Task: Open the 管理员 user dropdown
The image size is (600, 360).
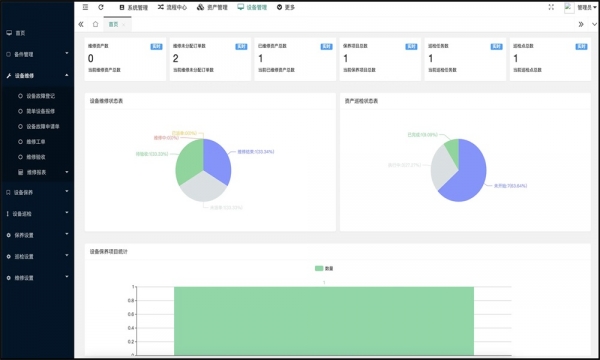Action: pyautogui.click(x=587, y=7)
